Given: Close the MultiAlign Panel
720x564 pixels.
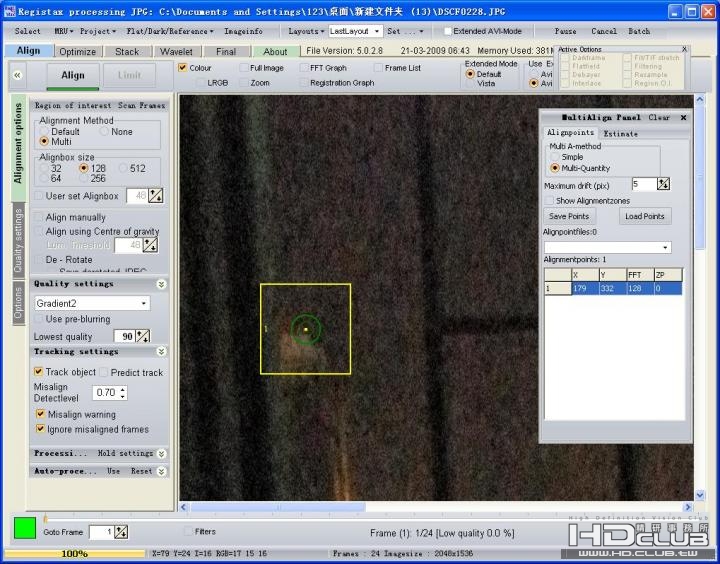Looking at the screenshot, I should coord(683,118).
